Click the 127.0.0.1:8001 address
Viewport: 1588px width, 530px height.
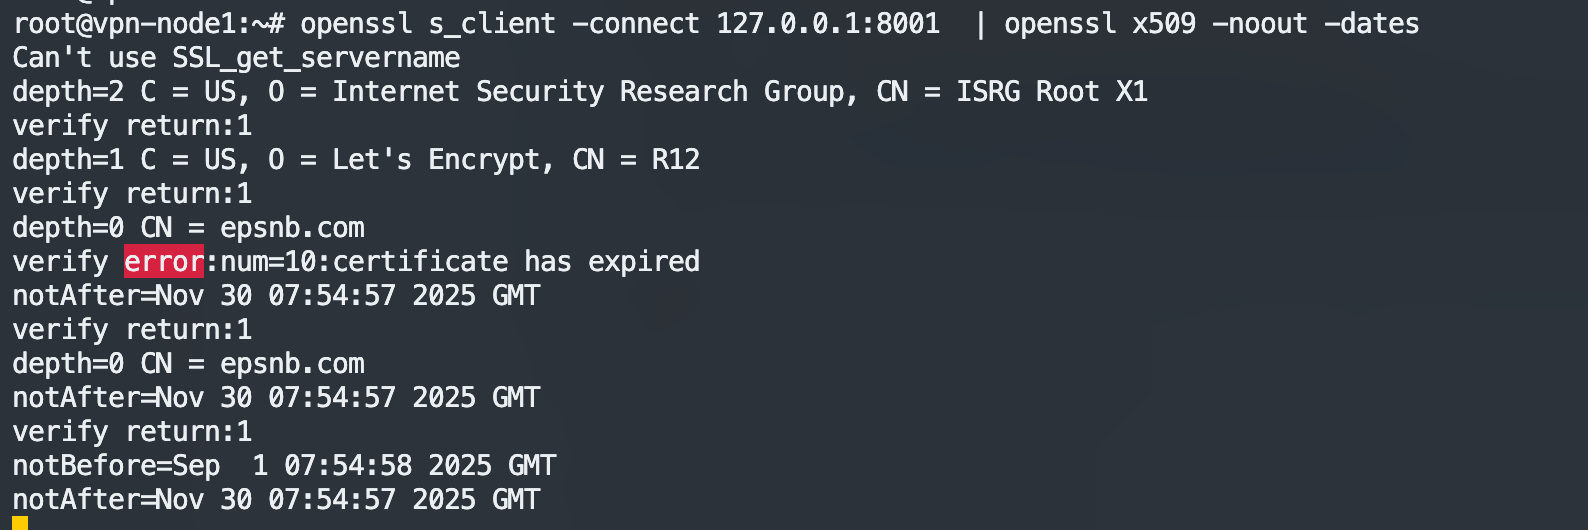pos(828,23)
